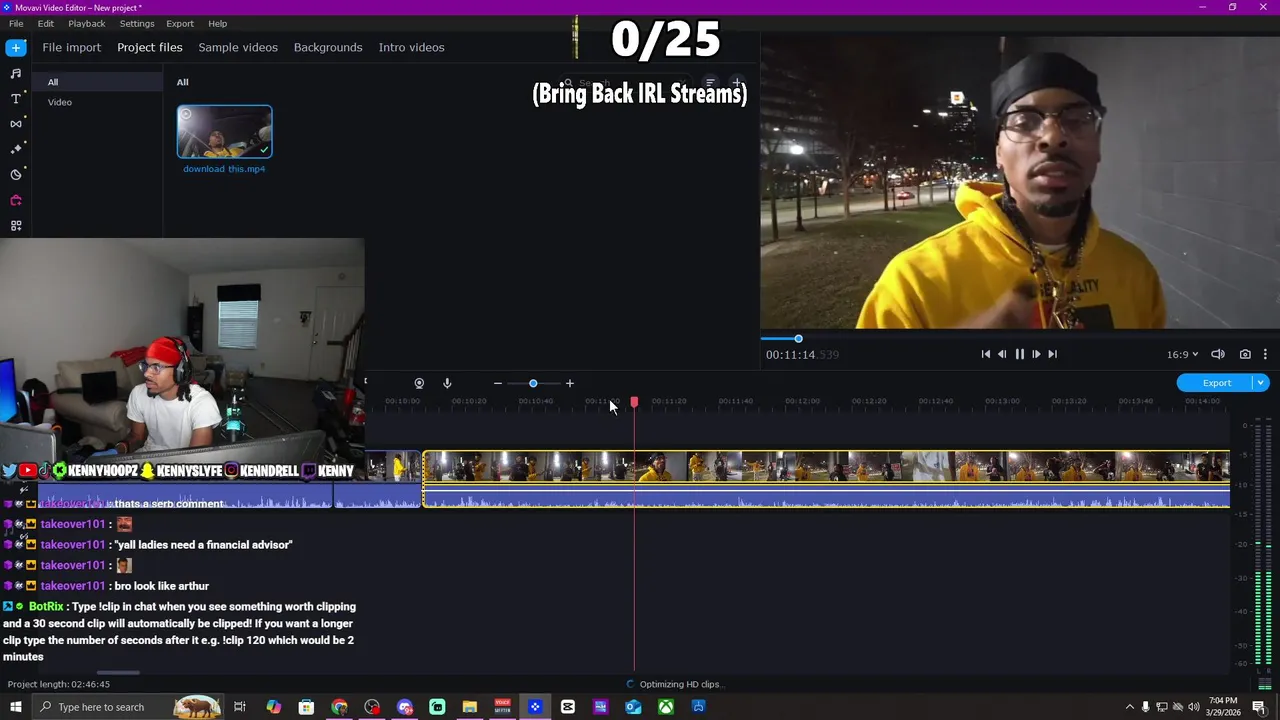Image resolution: width=1280 pixels, height=720 pixels.
Task: Click the download this.mp4 file name
Action: click(x=224, y=169)
